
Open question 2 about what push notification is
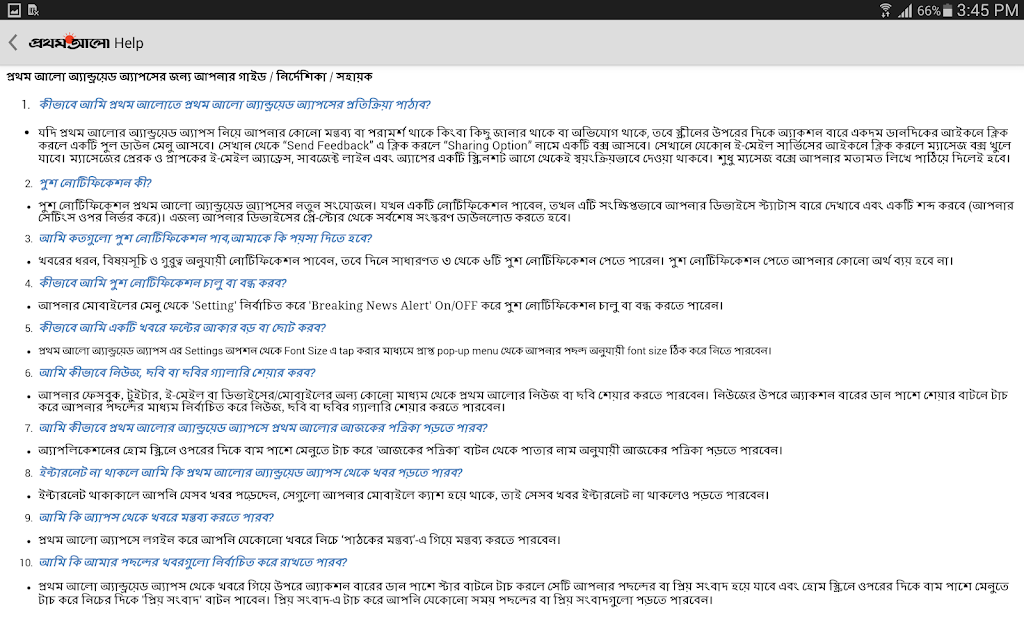[x=95, y=183]
